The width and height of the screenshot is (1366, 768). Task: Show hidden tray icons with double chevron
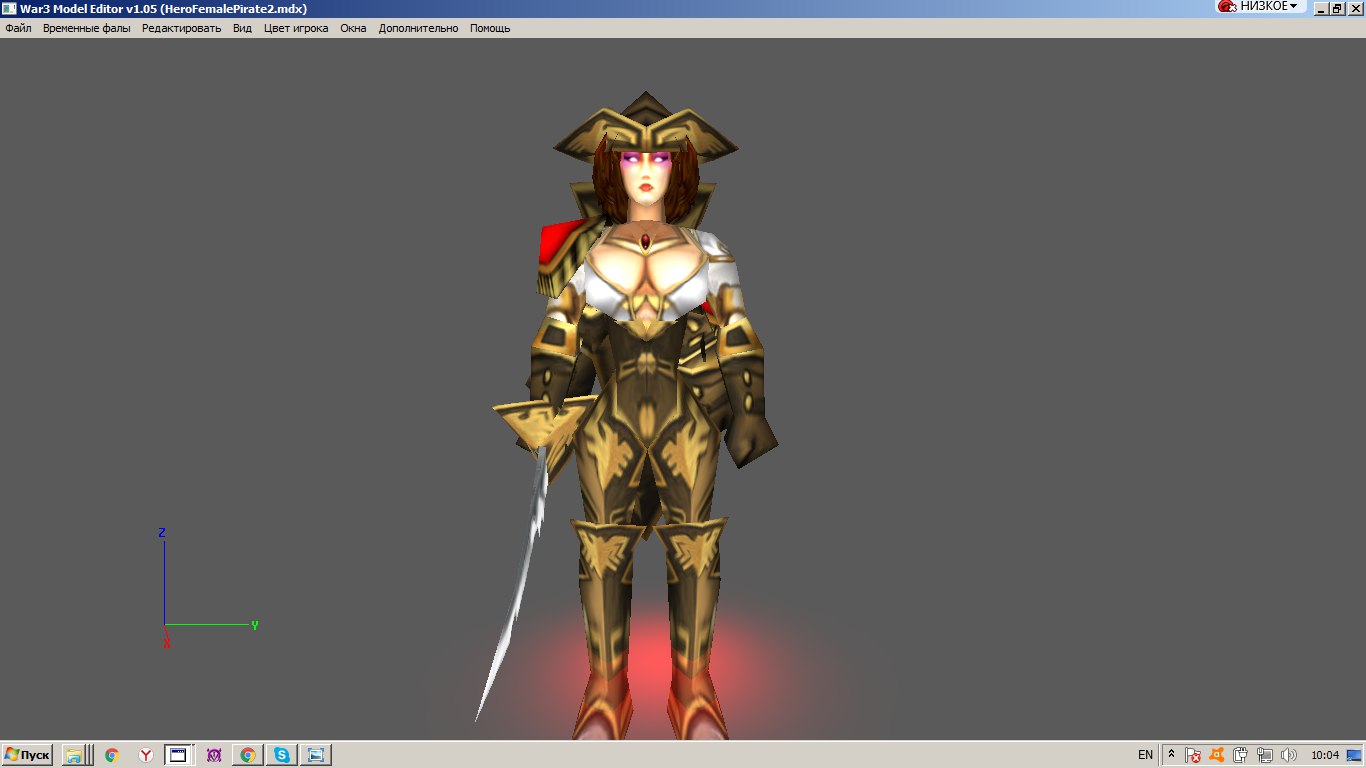1172,755
